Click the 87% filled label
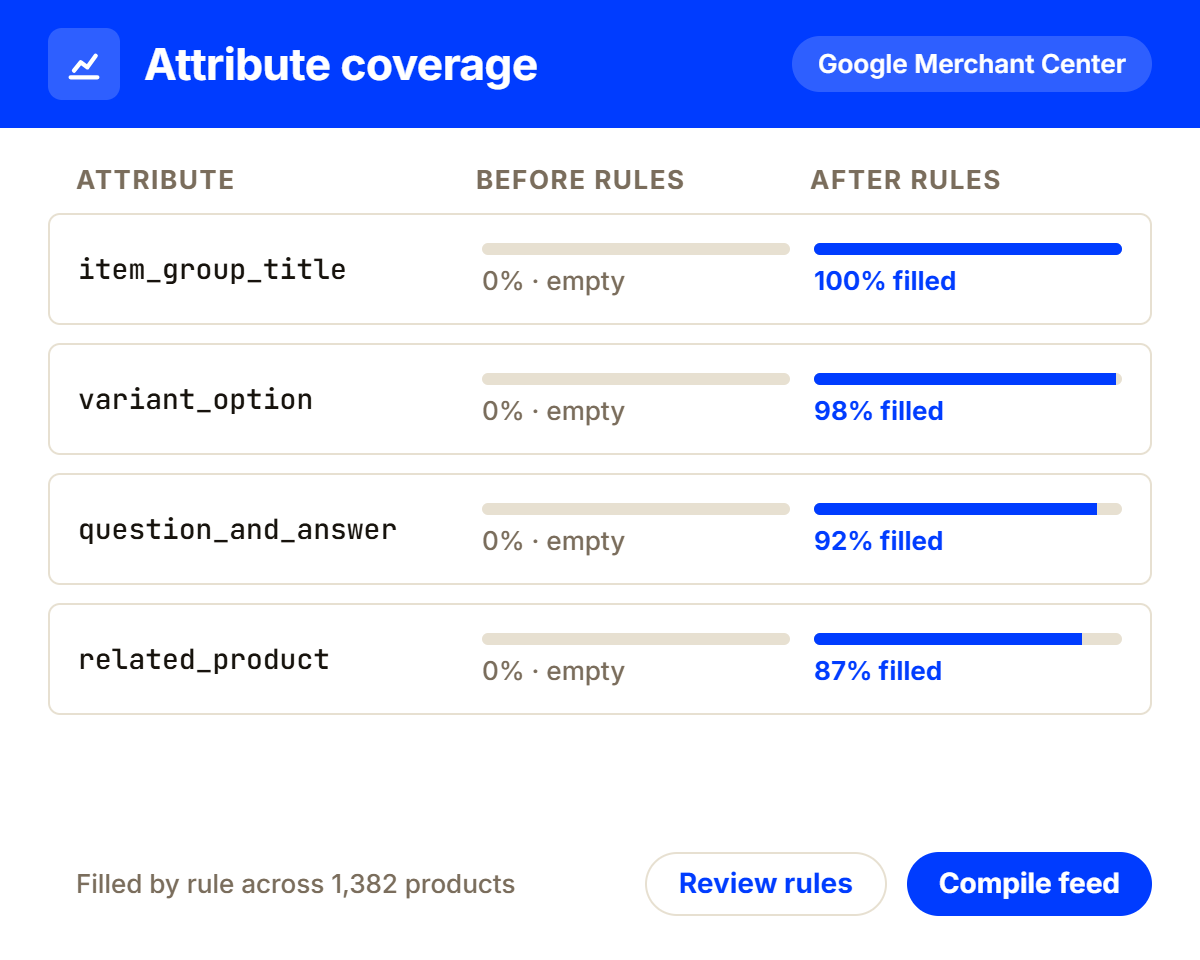Viewport: 1200px width, 960px height. (x=878, y=671)
